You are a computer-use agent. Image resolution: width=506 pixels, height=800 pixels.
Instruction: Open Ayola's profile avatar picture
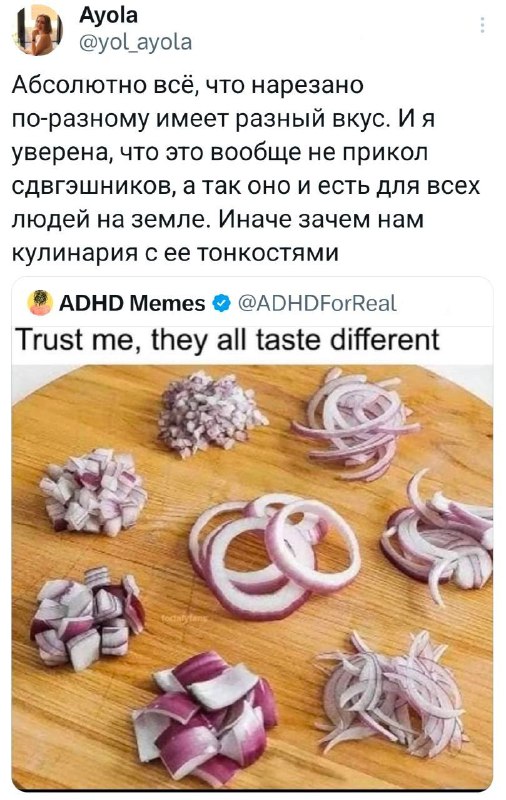(x=38, y=30)
